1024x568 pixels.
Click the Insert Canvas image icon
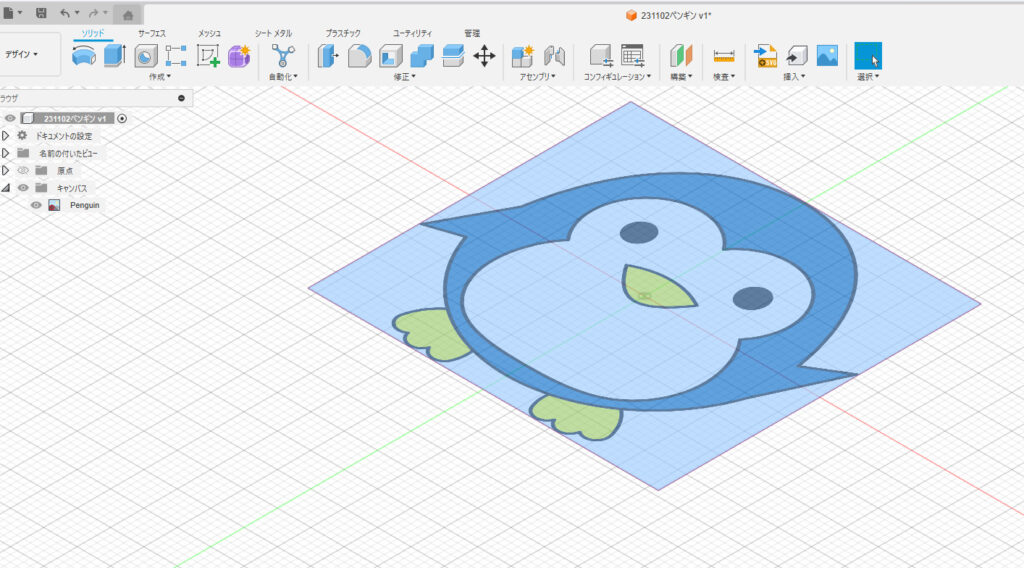click(x=826, y=55)
